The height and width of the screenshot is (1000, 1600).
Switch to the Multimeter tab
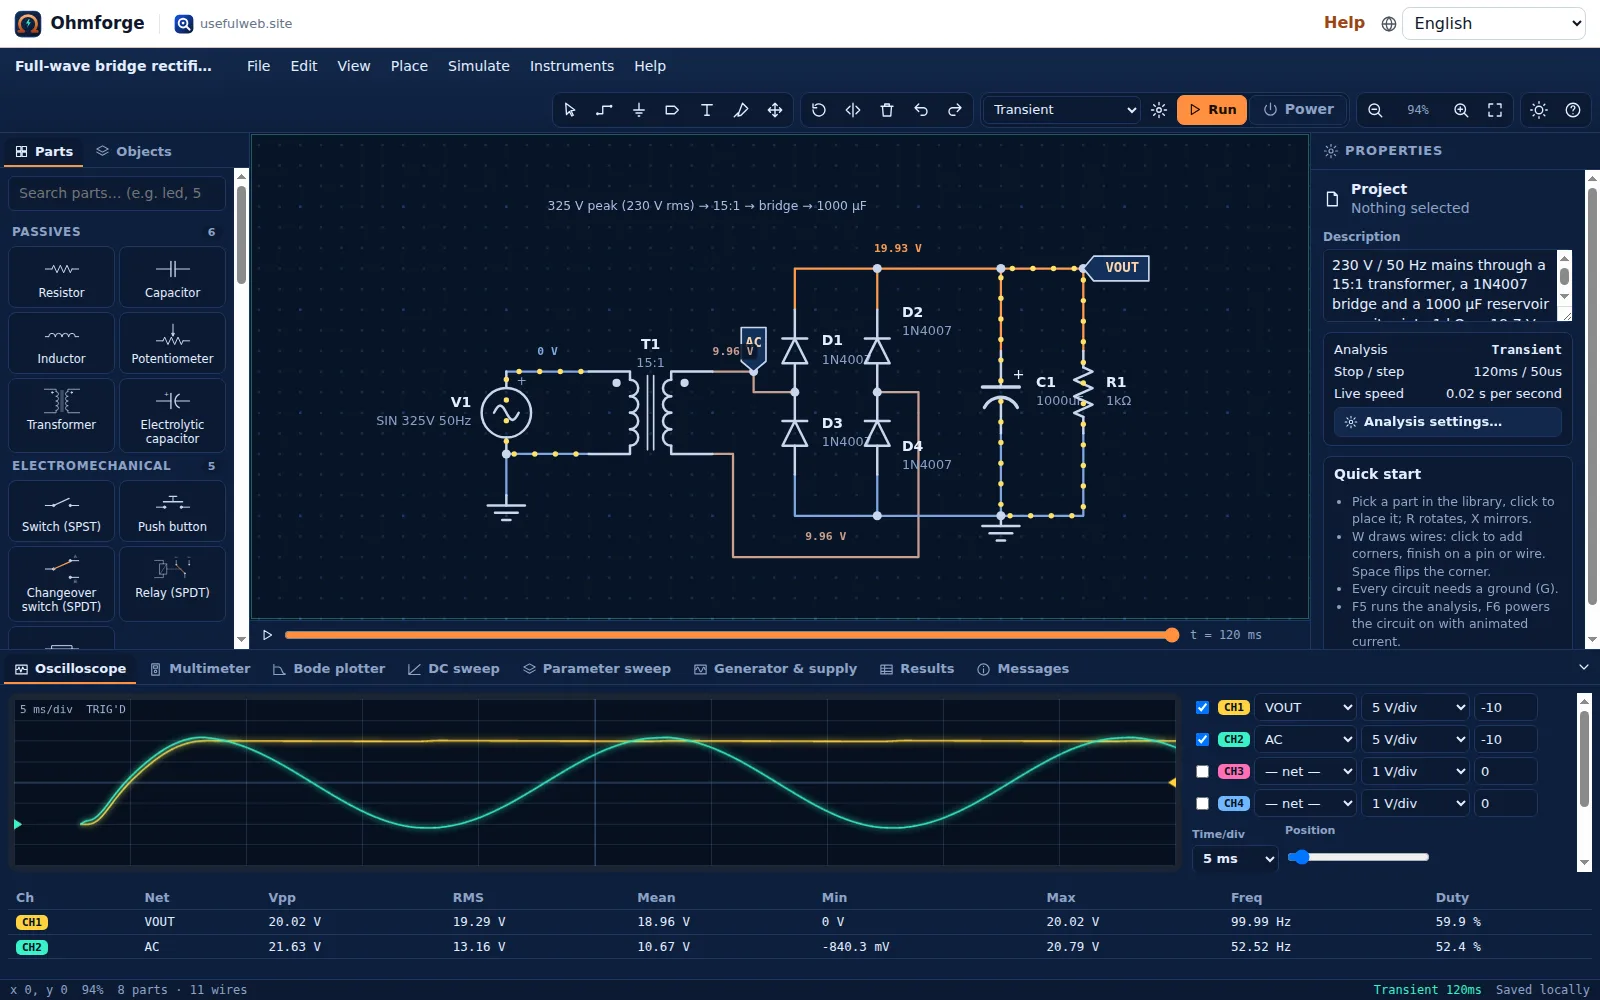click(x=200, y=669)
